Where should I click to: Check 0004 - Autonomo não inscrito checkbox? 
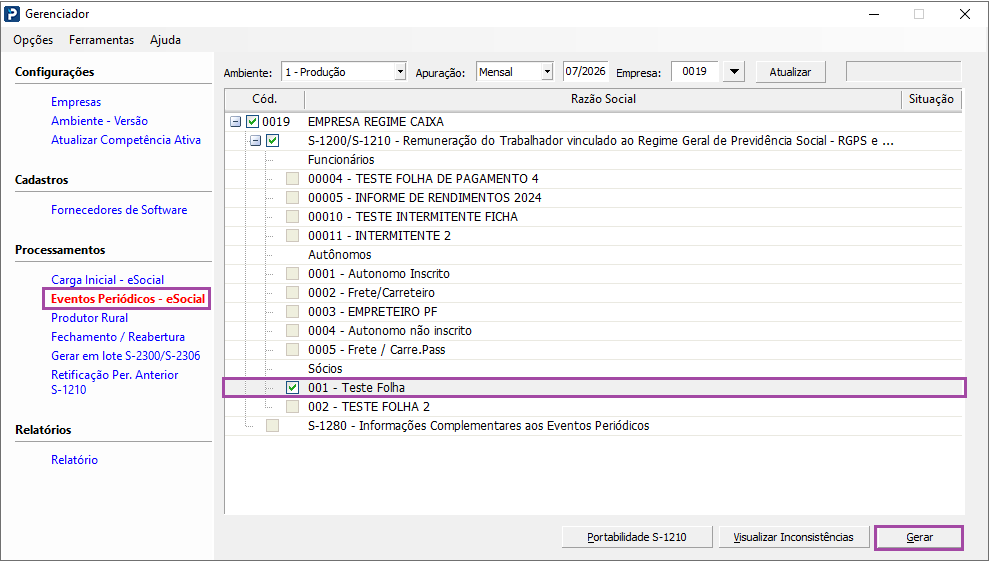tap(292, 331)
